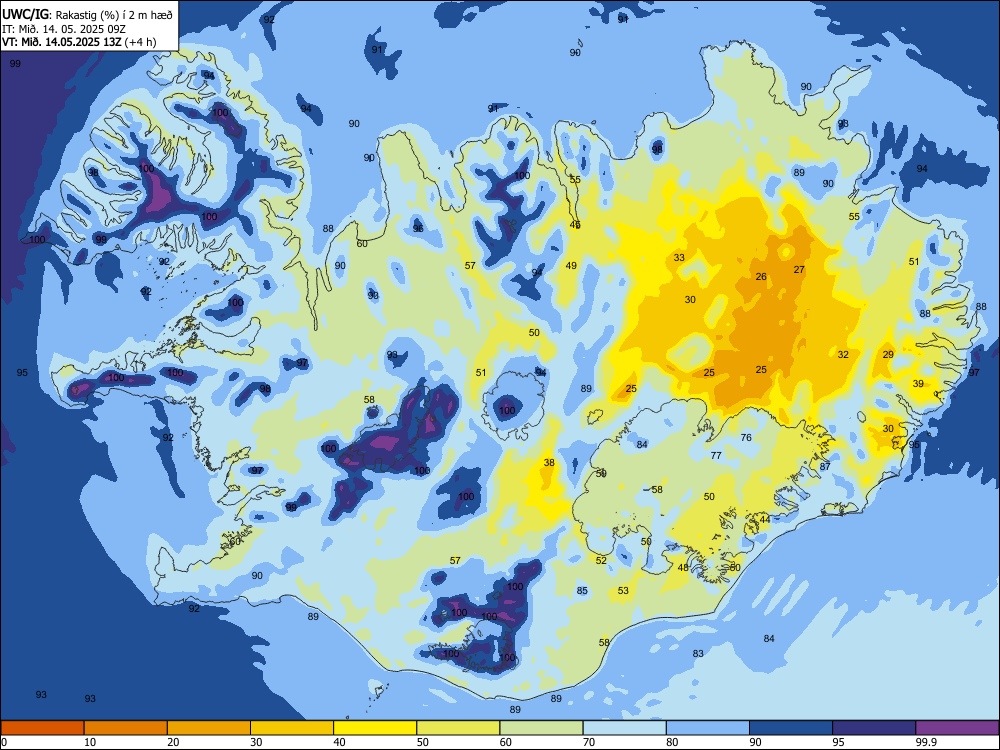Click the humidity value '76' on map
This screenshot has height=750, width=1000.
click(746, 438)
